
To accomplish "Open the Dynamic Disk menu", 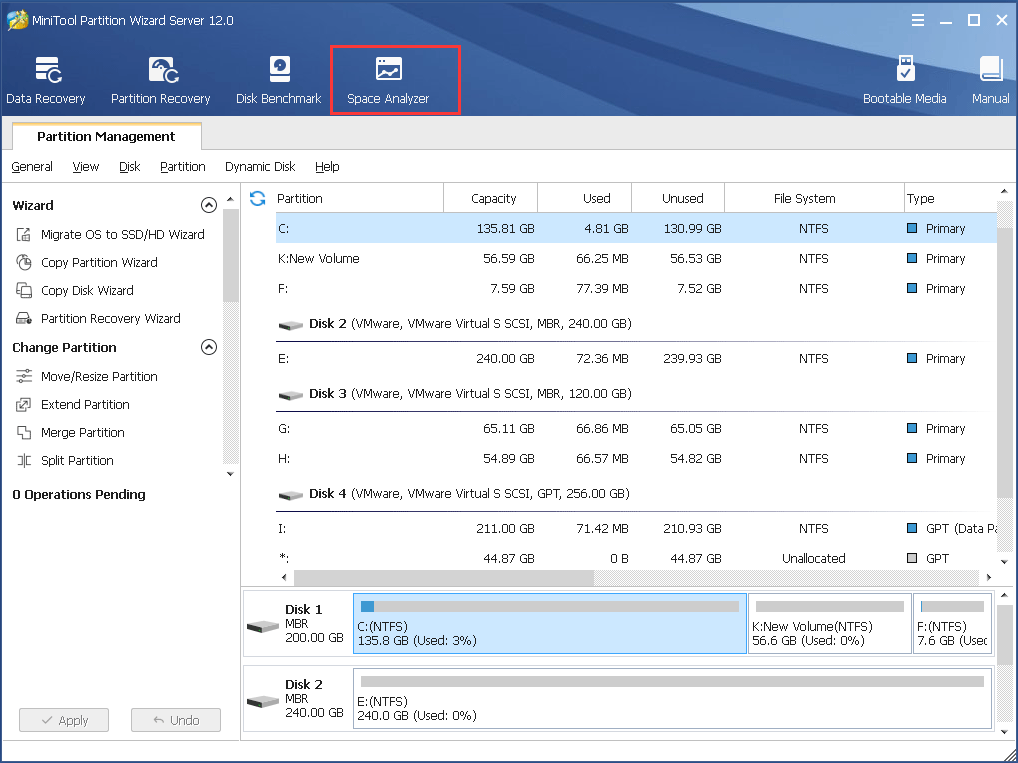I will (260, 167).
